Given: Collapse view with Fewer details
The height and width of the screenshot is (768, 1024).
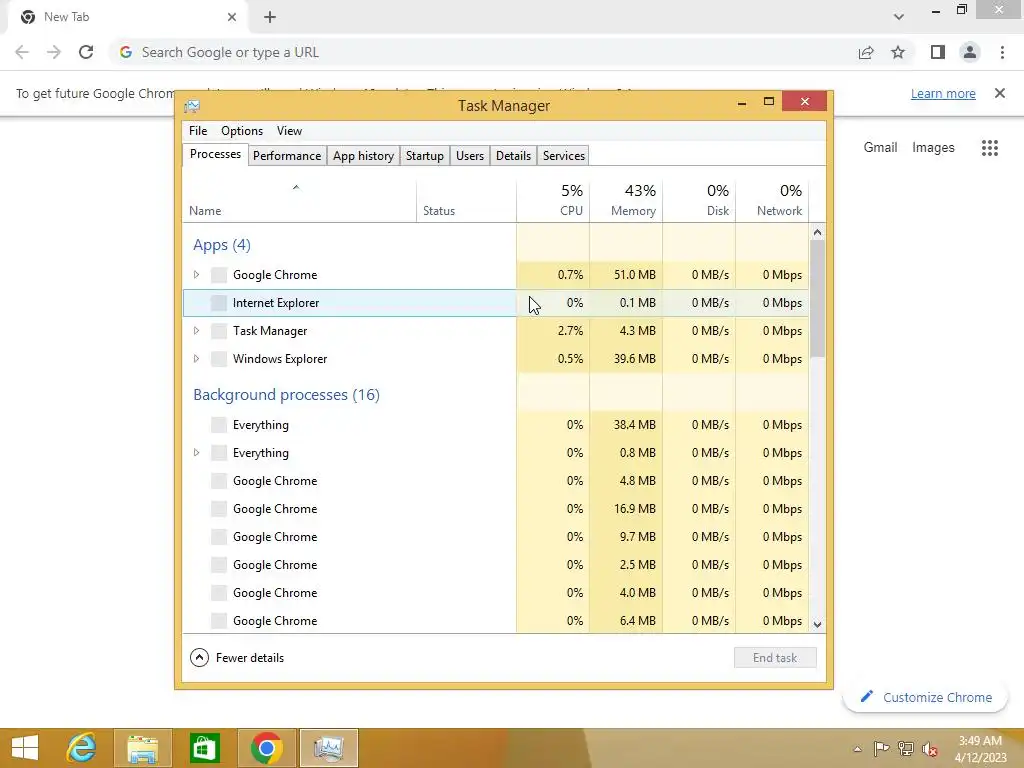Looking at the screenshot, I should pyautogui.click(x=237, y=658).
